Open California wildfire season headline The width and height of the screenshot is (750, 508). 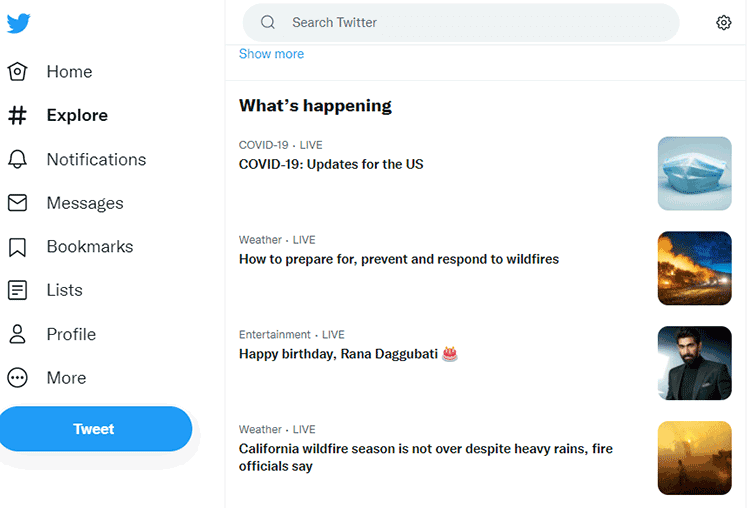pos(426,457)
